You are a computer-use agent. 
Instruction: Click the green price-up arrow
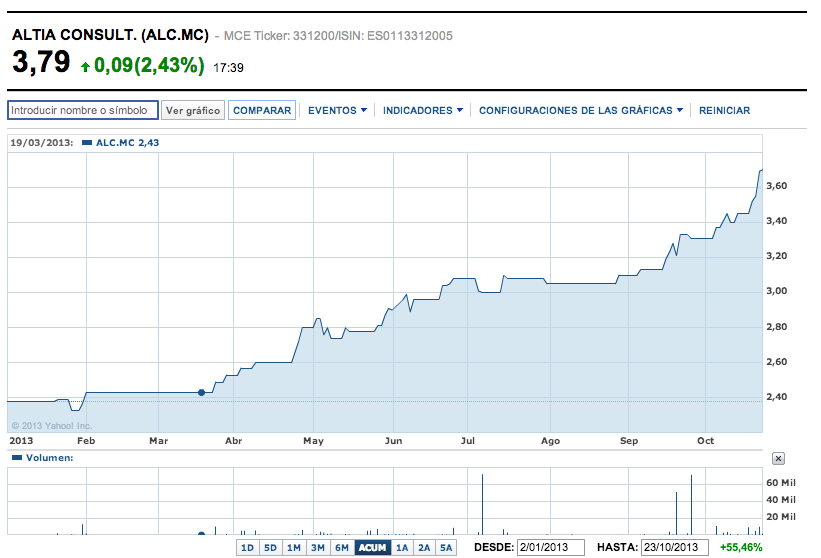point(85,67)
